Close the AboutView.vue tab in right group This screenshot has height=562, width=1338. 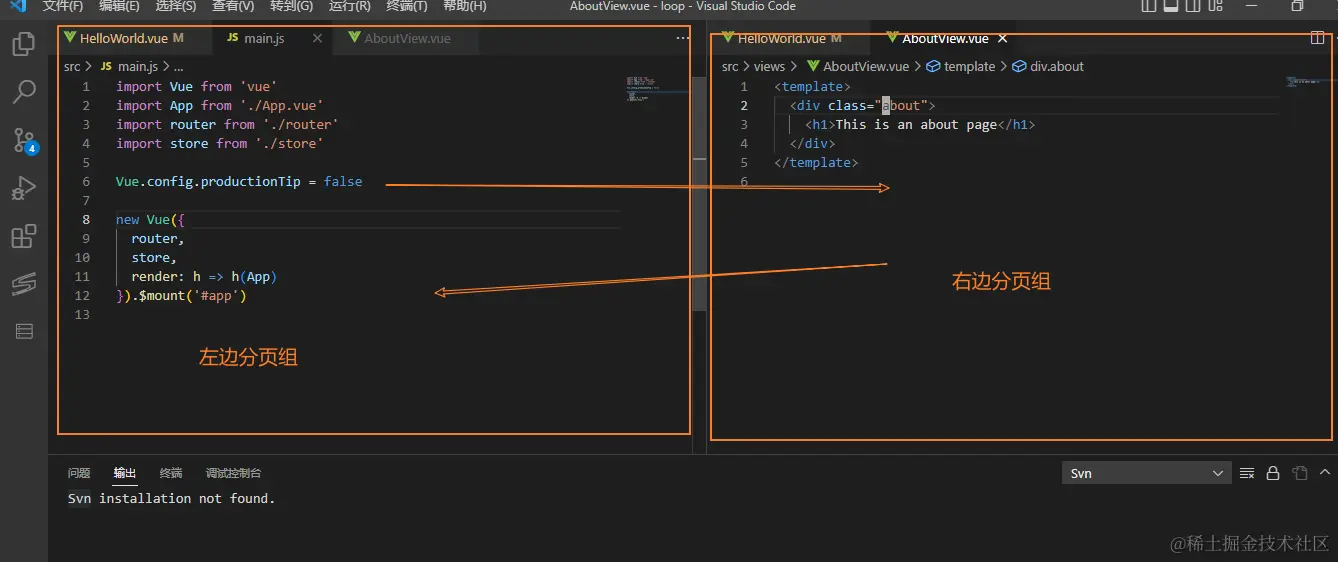(1003, 39)
